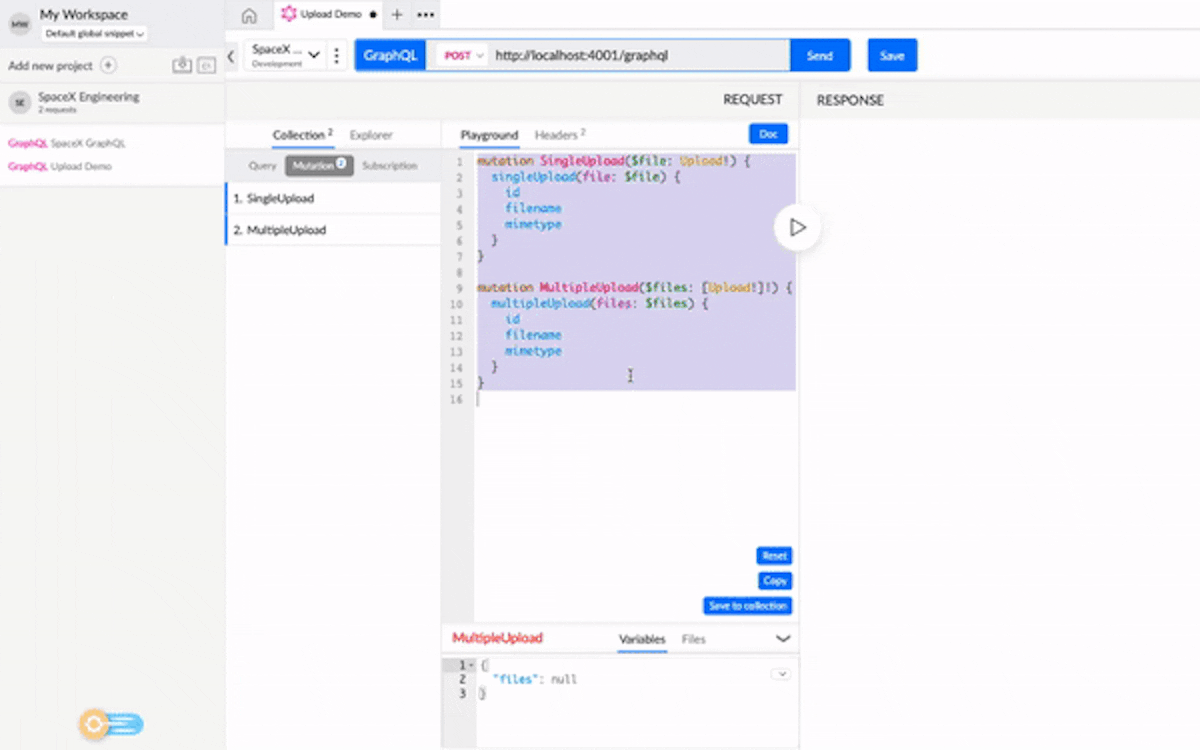Click the import project icon in sidebar
1200x750 pixels.
(x=181, y=66)
